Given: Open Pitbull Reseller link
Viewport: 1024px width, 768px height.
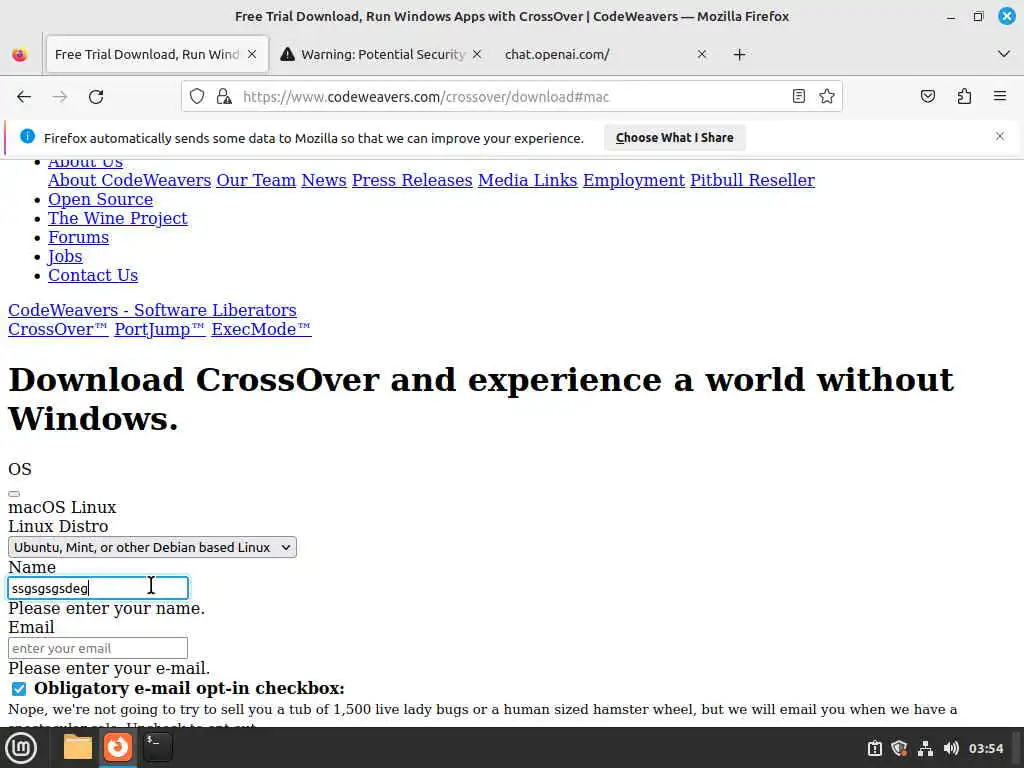Looking at the screenshot, I should [x=752, y=180].
